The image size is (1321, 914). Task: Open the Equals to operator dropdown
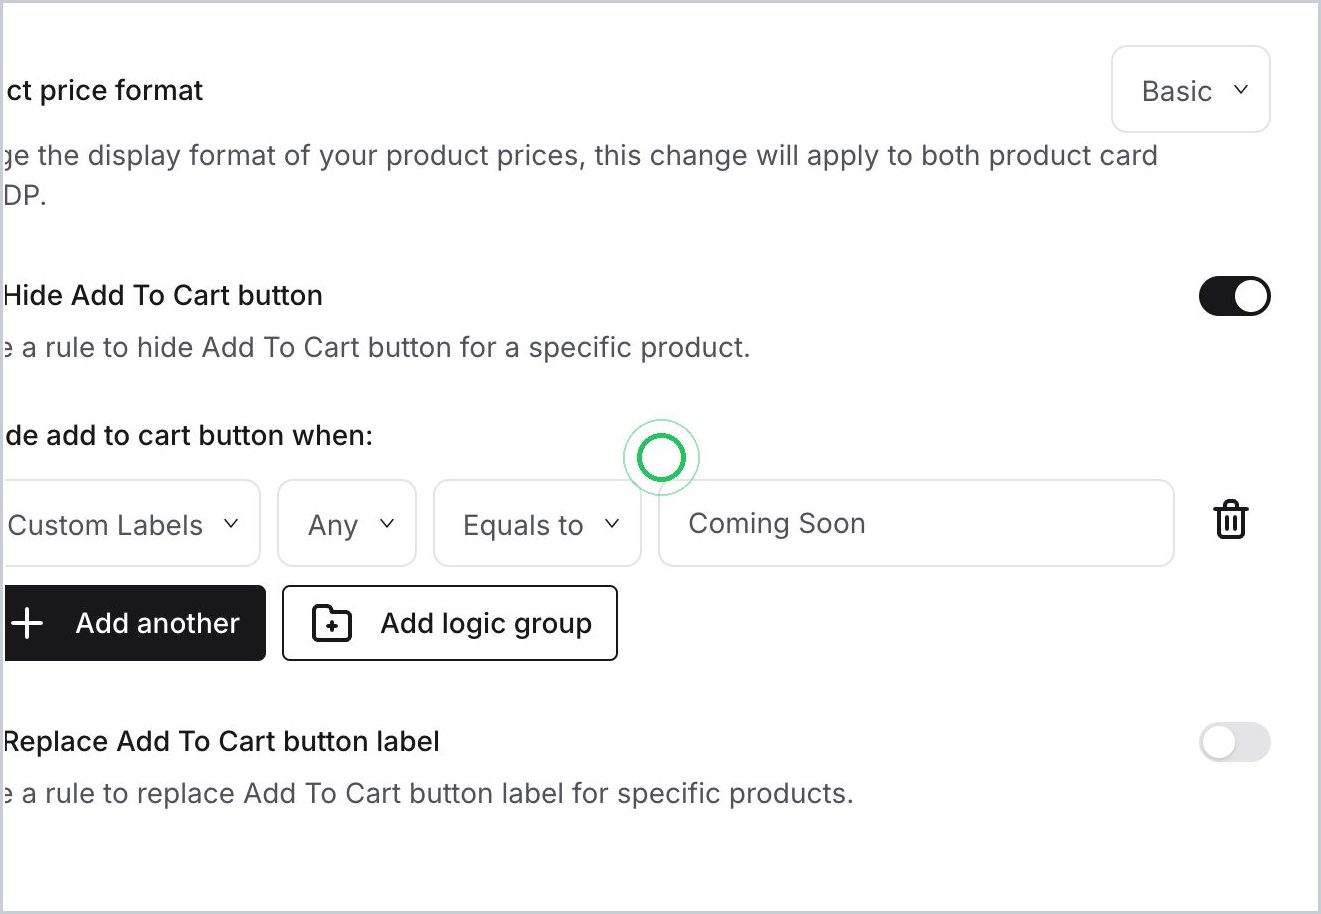537,523
